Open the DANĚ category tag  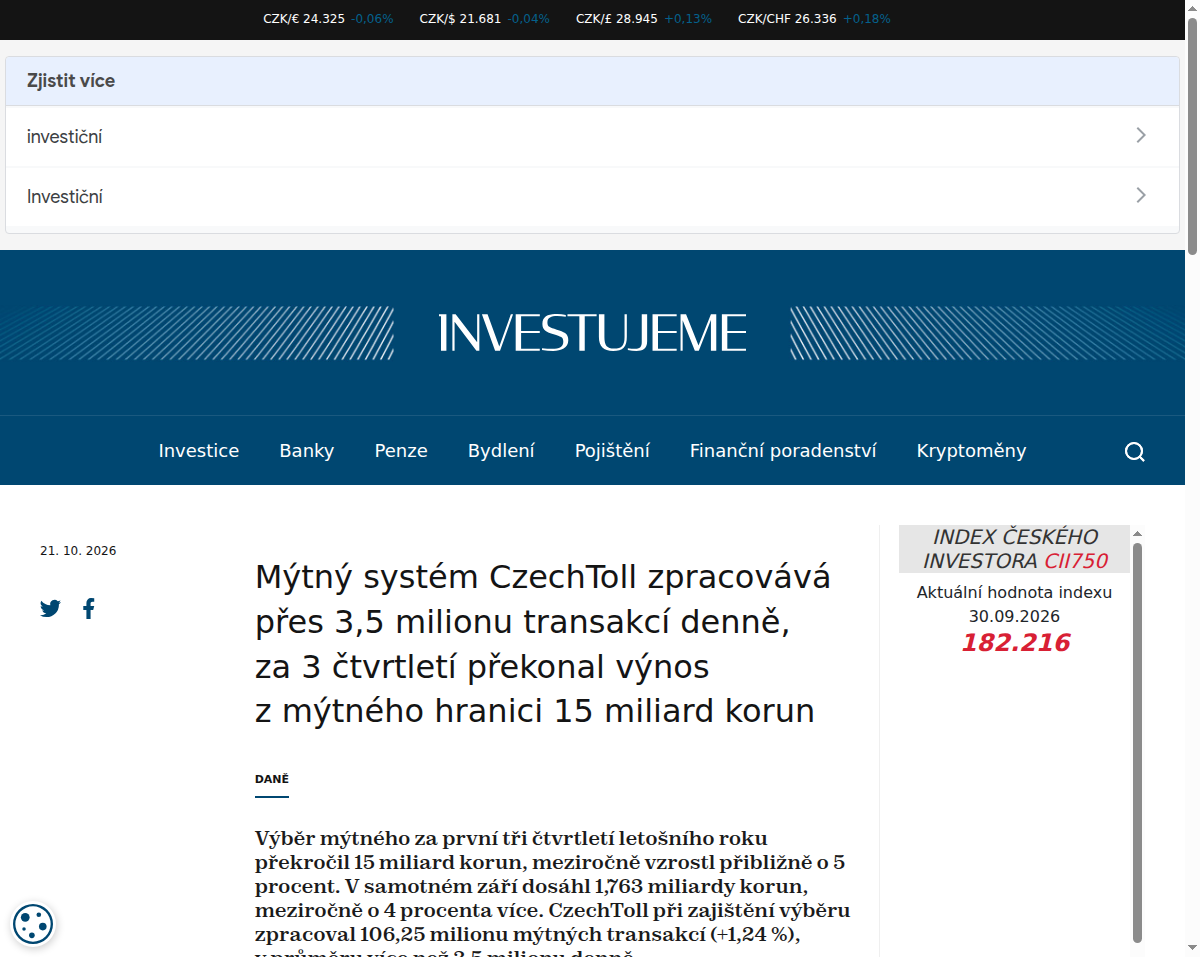(272, 779)
